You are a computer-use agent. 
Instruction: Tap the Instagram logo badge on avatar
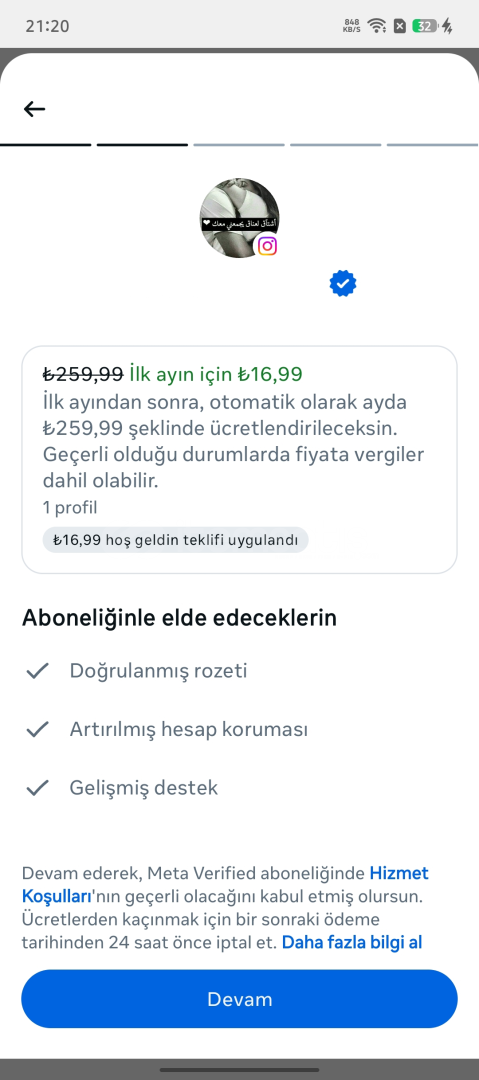click(x=267, y=246)
